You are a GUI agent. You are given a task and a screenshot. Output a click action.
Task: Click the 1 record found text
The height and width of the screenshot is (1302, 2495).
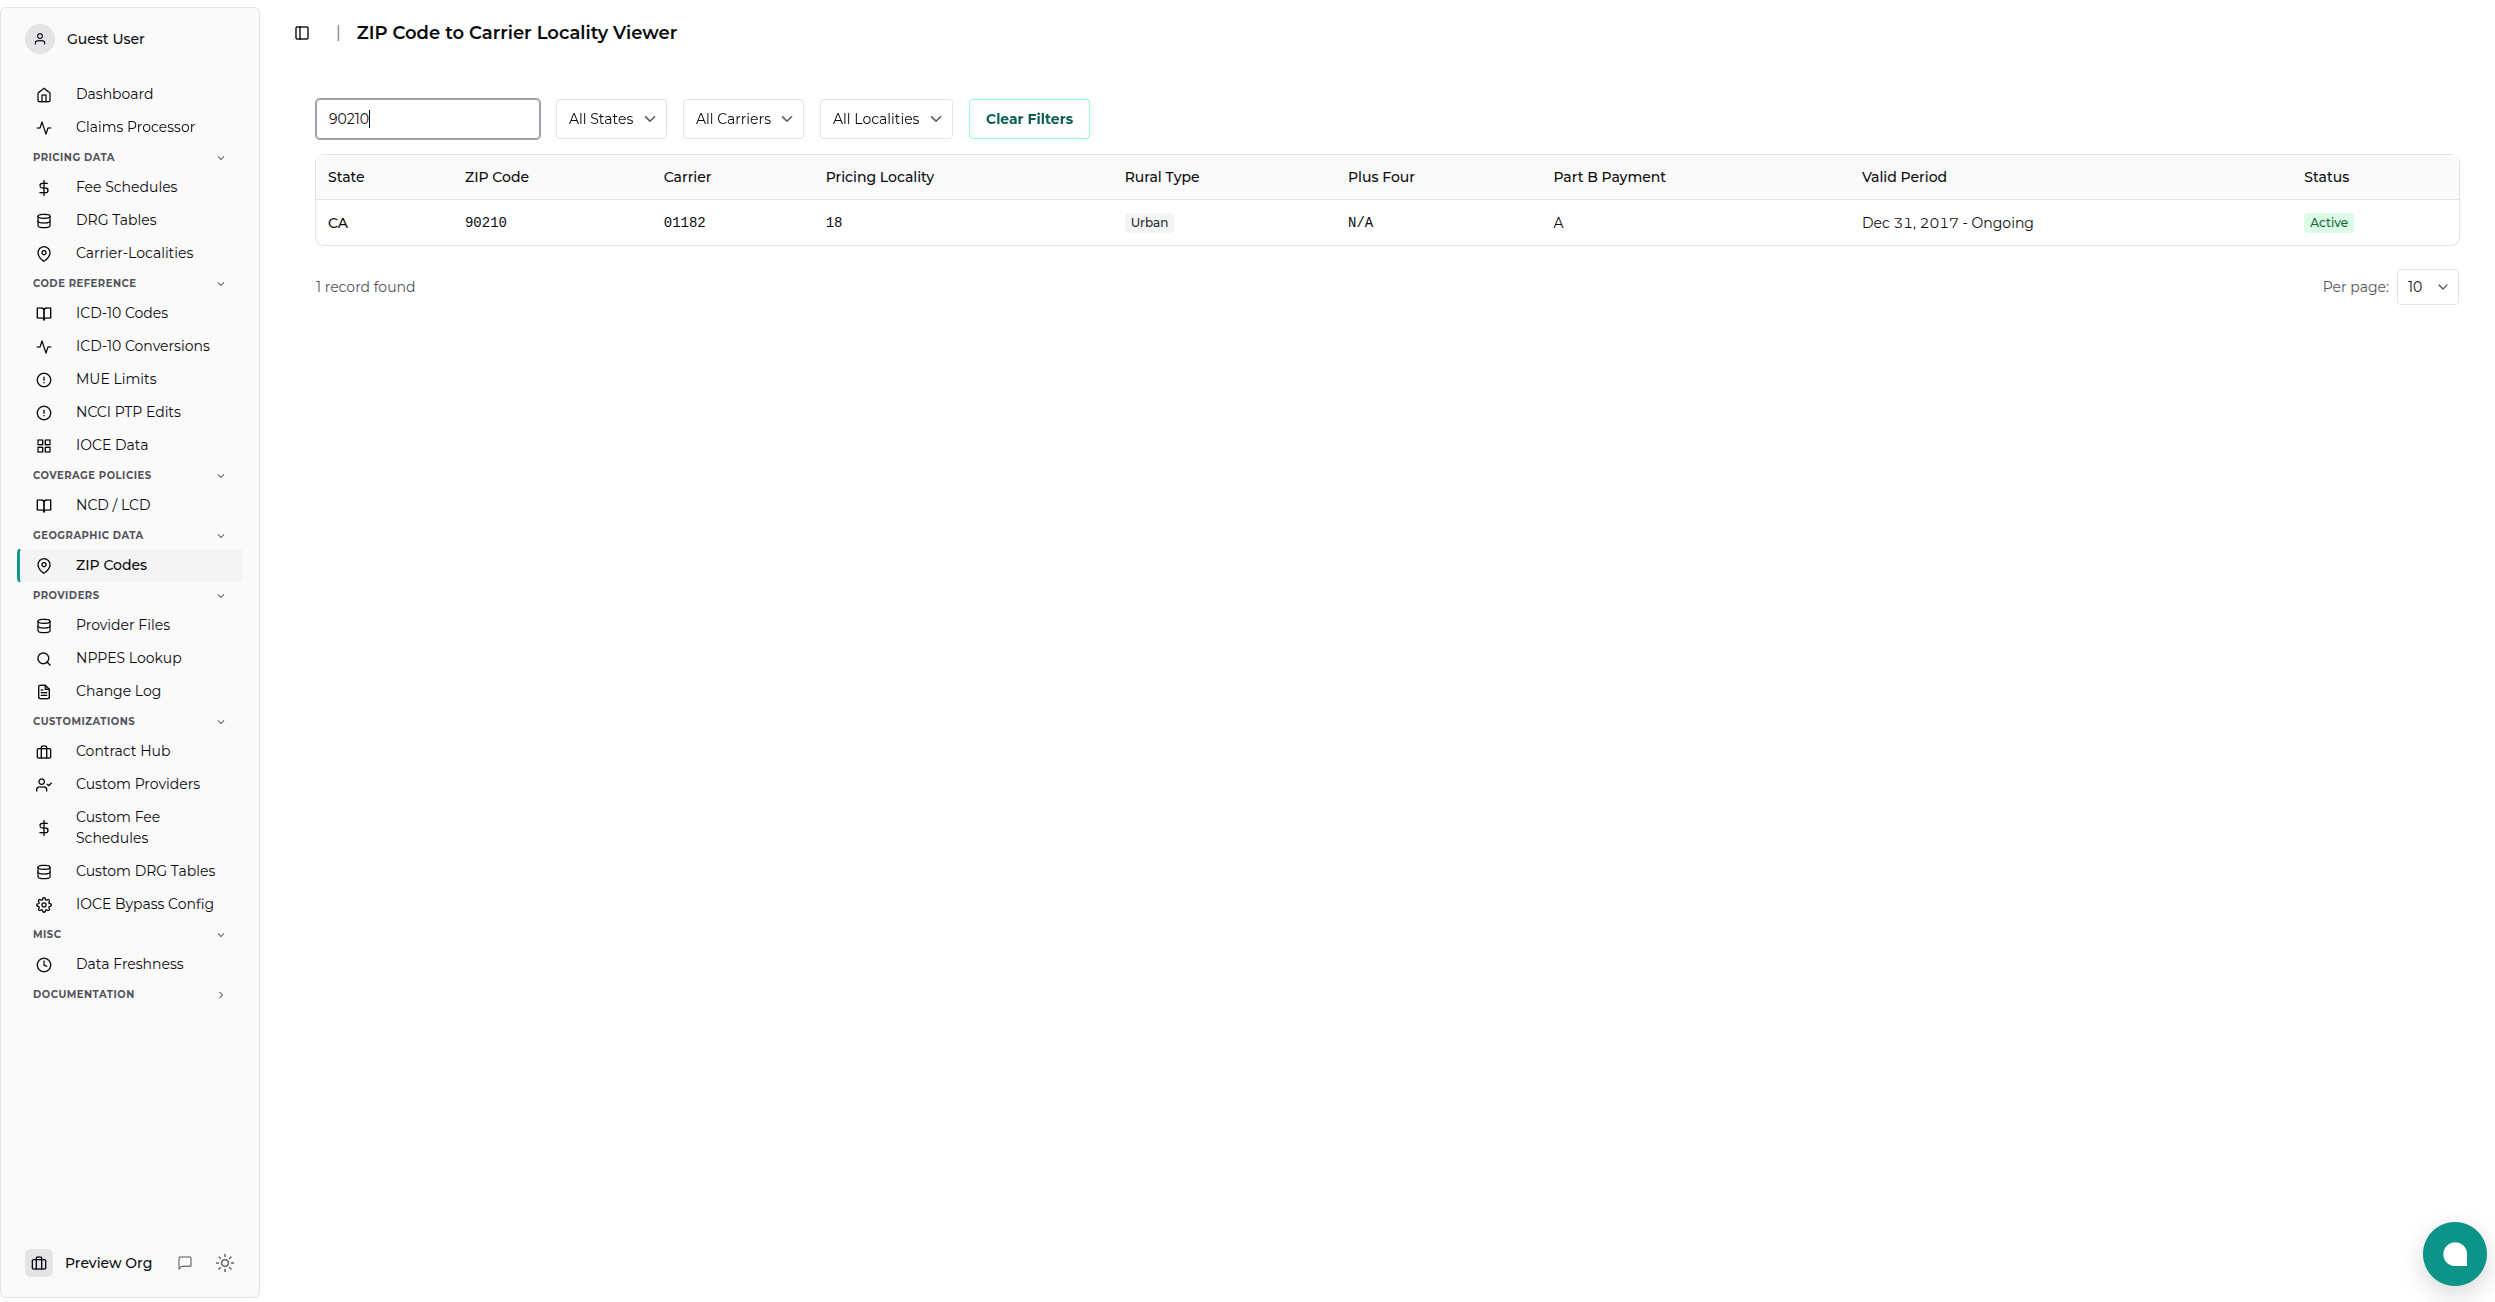coord(365,287)
